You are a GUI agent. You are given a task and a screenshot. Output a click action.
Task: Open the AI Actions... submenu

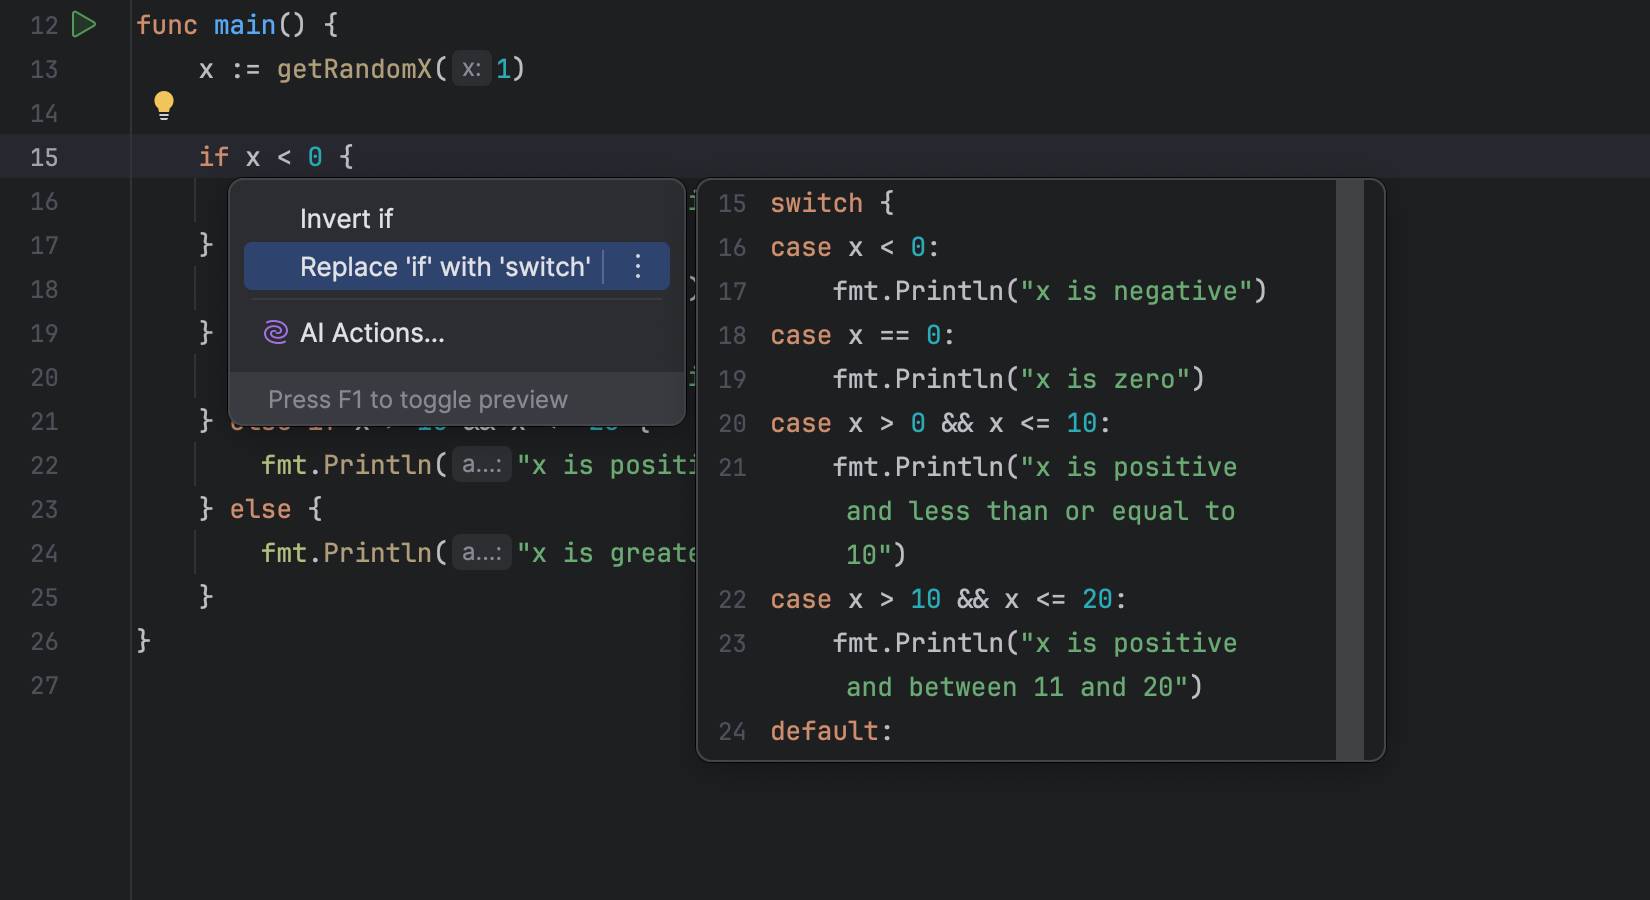[x=372, y=332]
